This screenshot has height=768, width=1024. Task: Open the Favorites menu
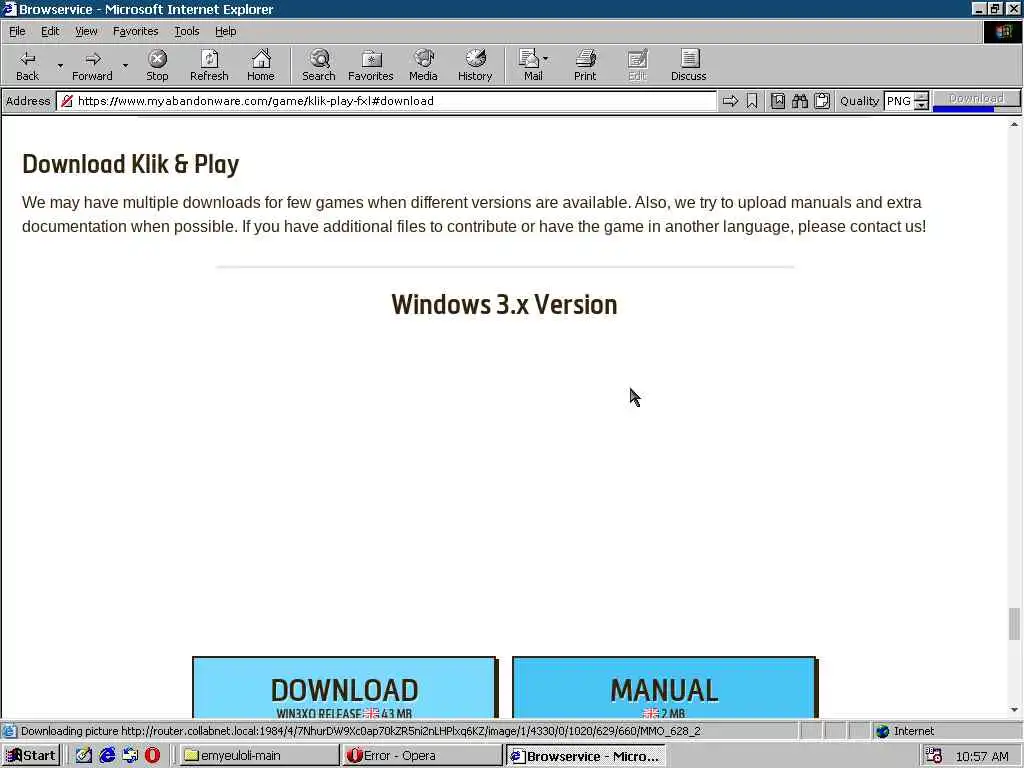[135, 31]
